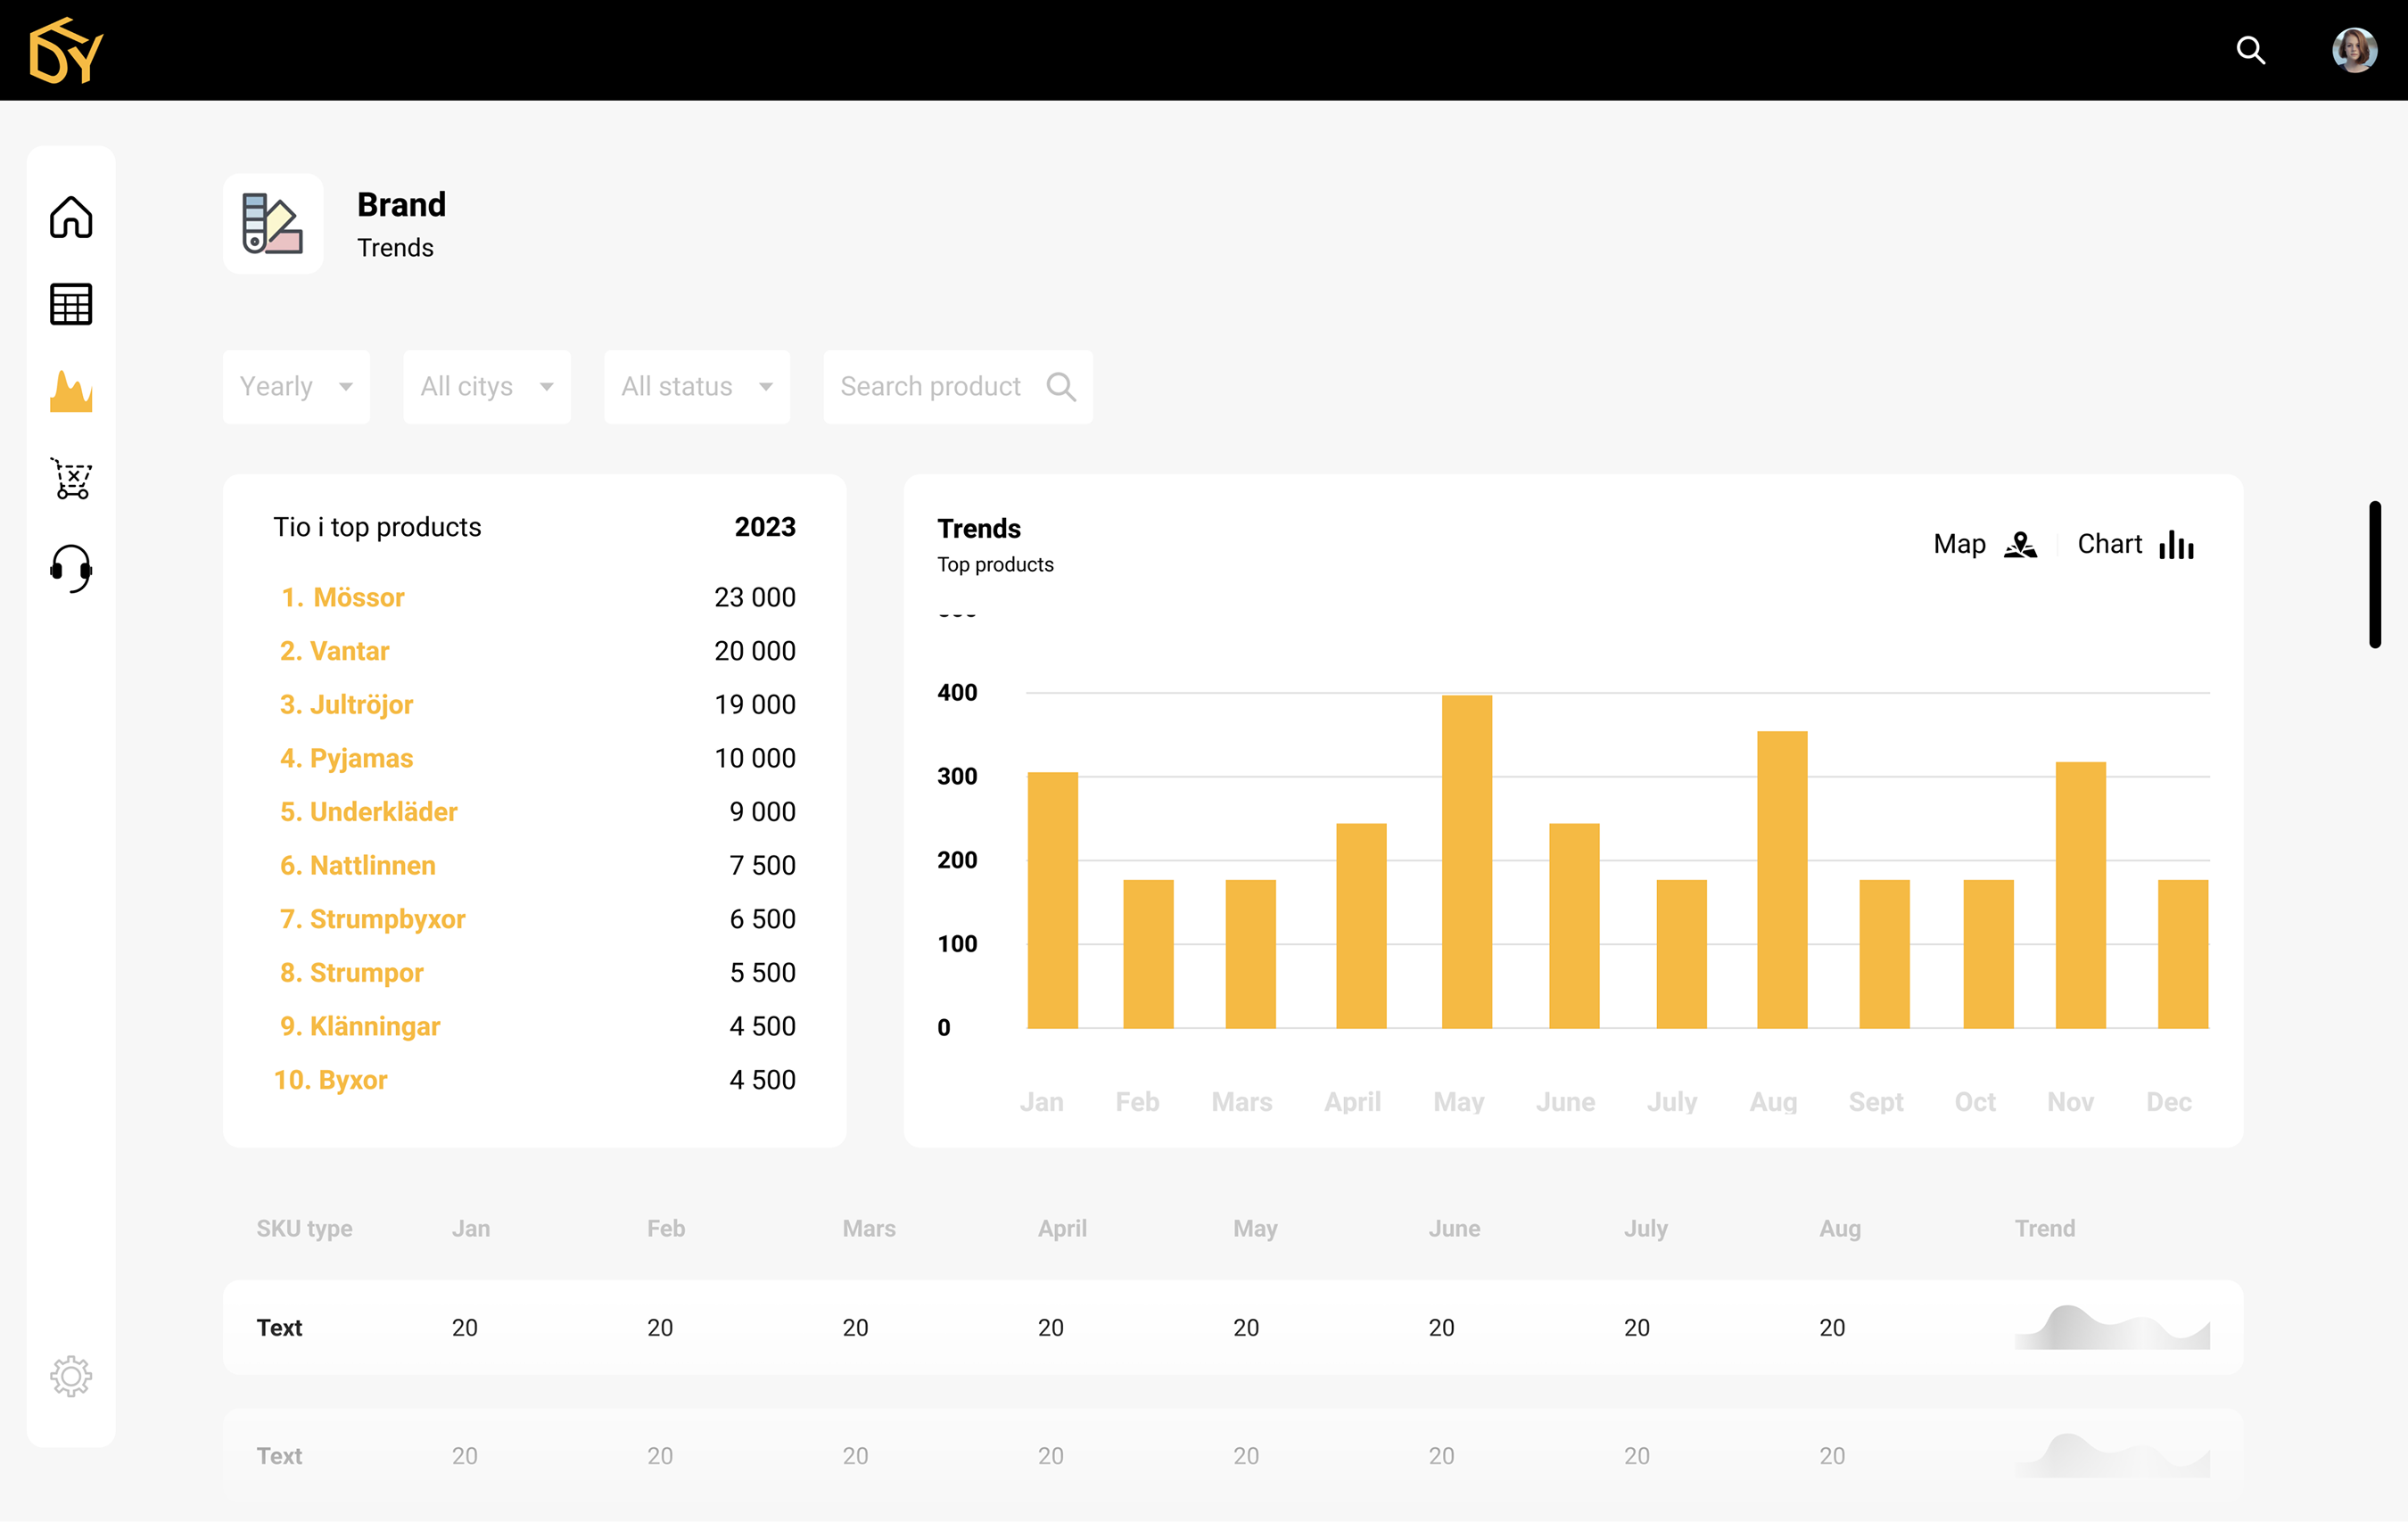
Task: Click the DY logo
Action: click(66, 50)
